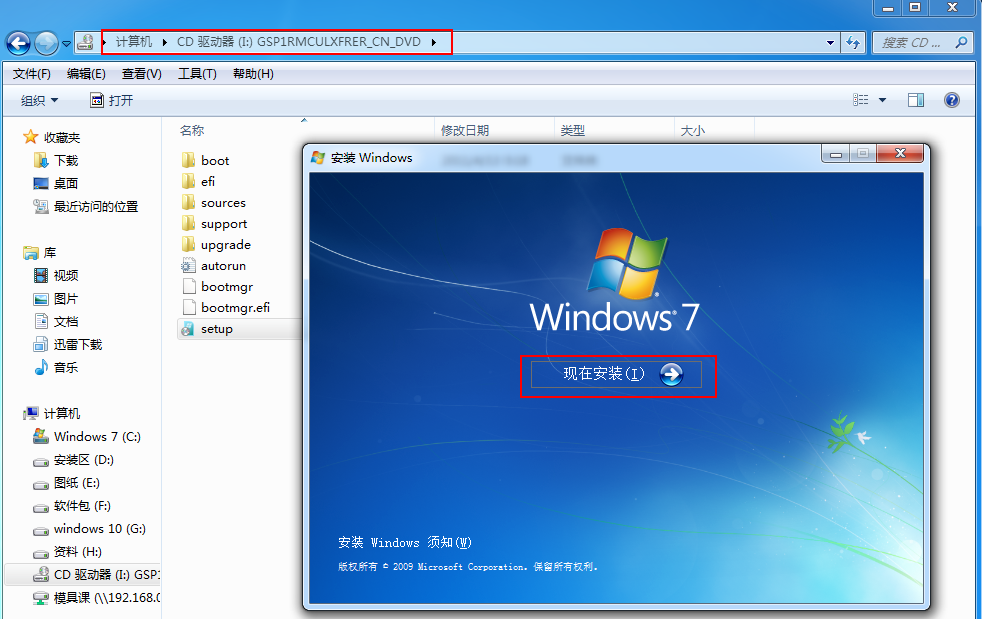The height and width of the screenshot is (619, 982).
Task: Open the 文件(F) menu
Action: coord(31,74)
